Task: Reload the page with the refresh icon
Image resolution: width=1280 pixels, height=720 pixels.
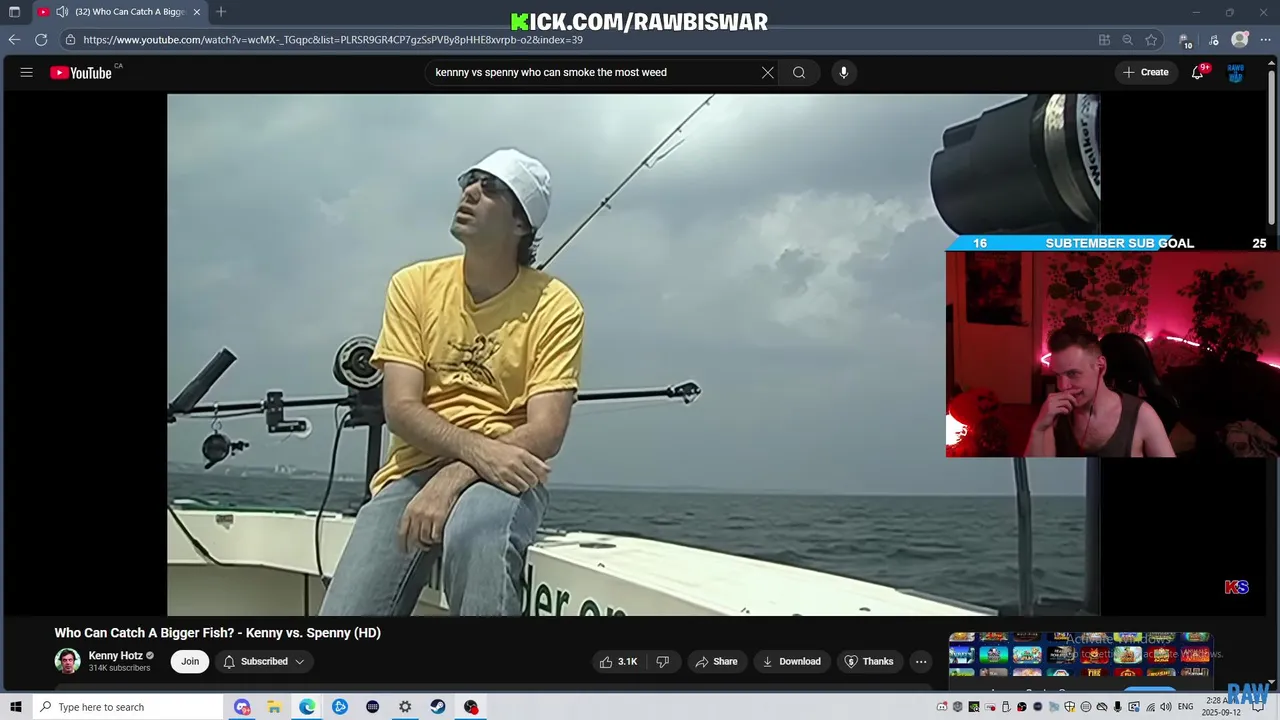Action: click(41, 40)
